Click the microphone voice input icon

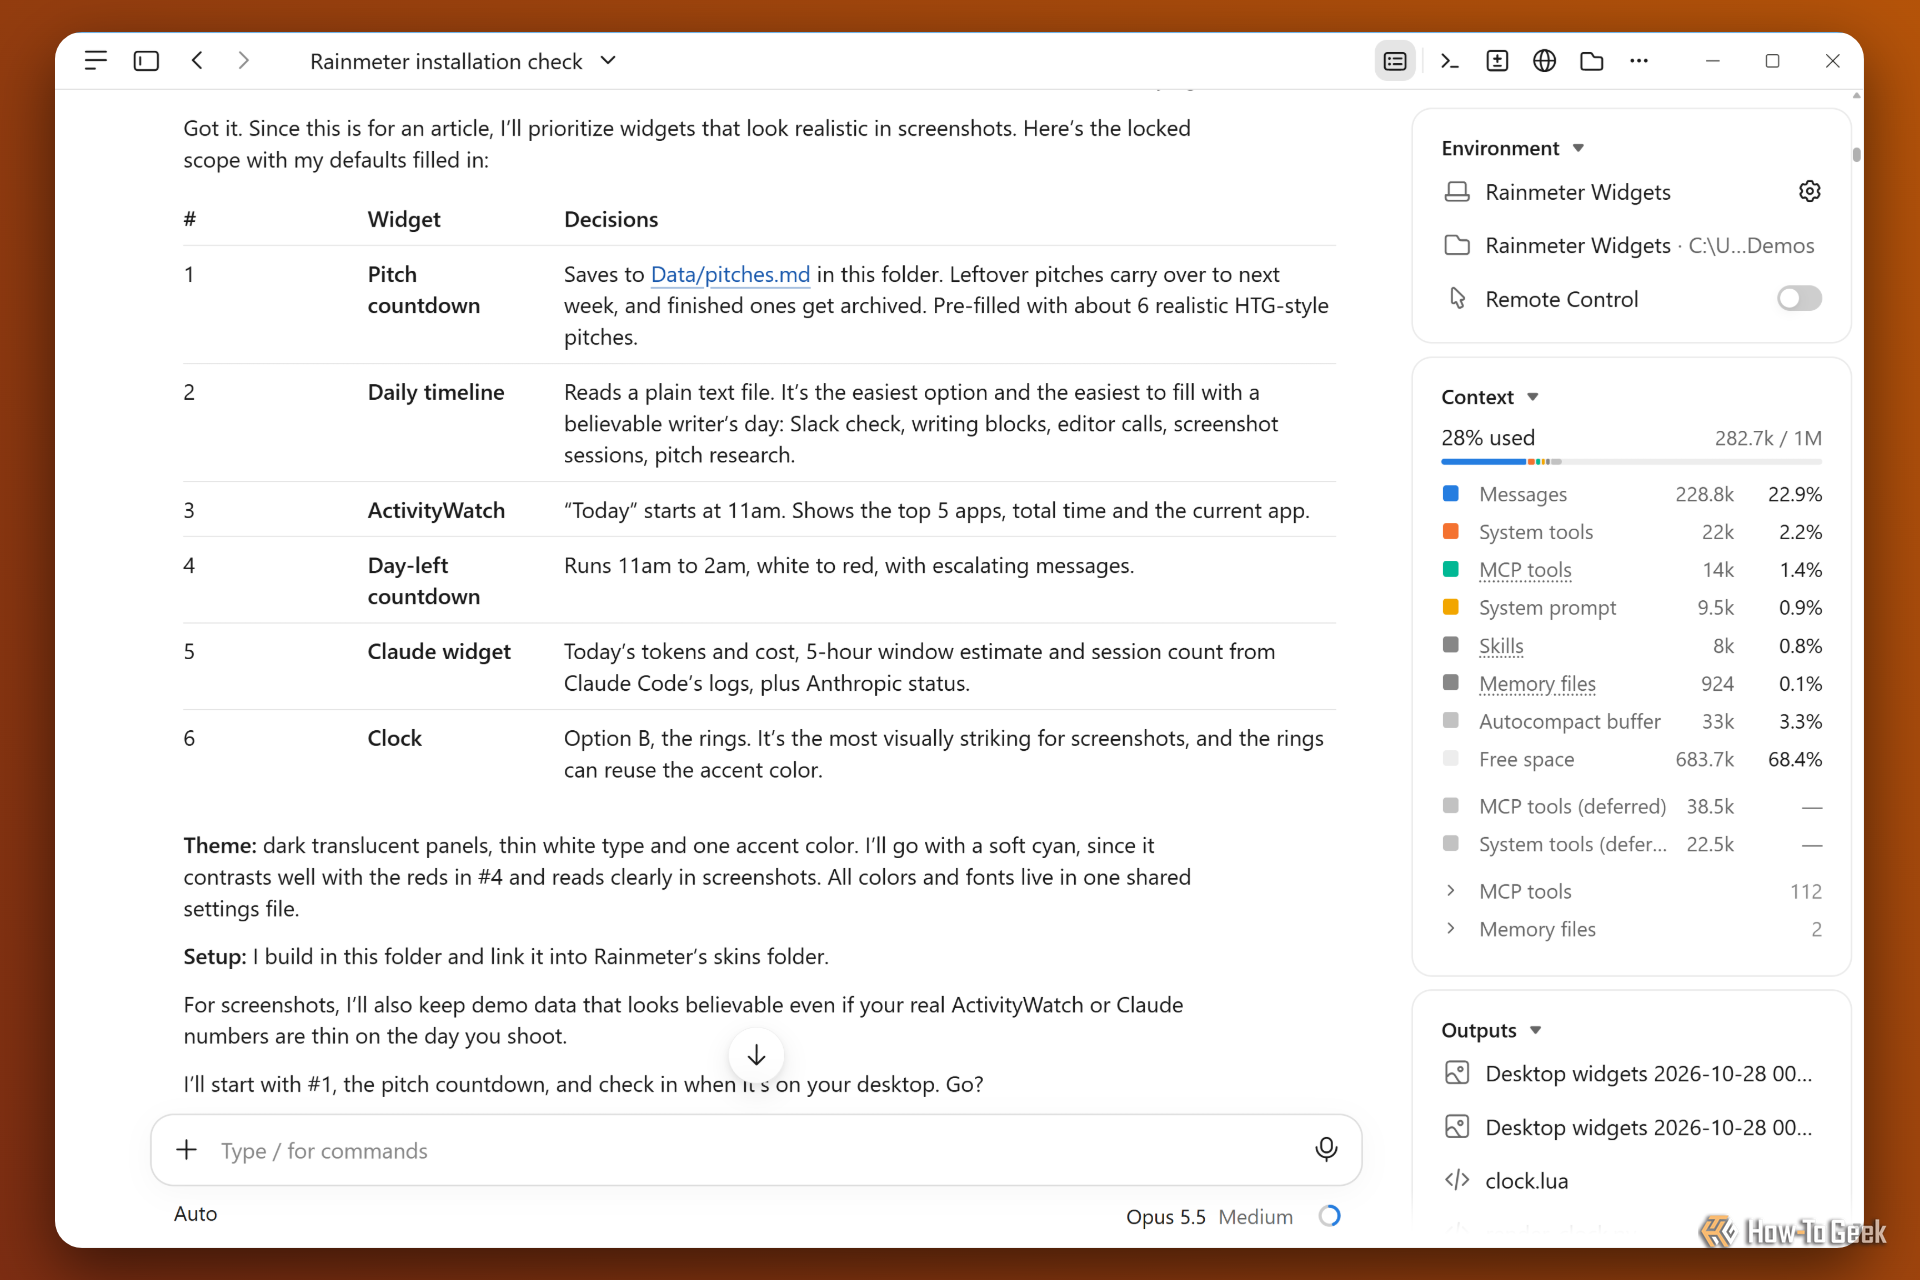1326,1150
